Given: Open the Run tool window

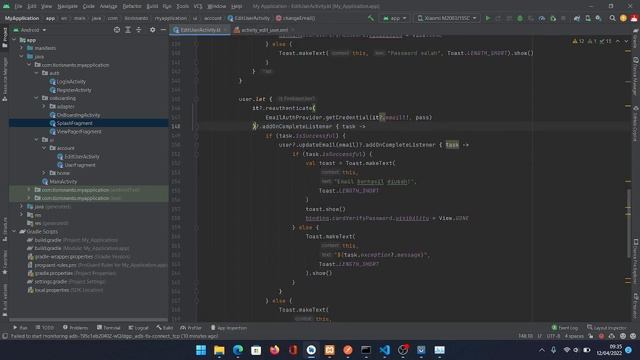Looking at the screenshot, I should point(20,328).
